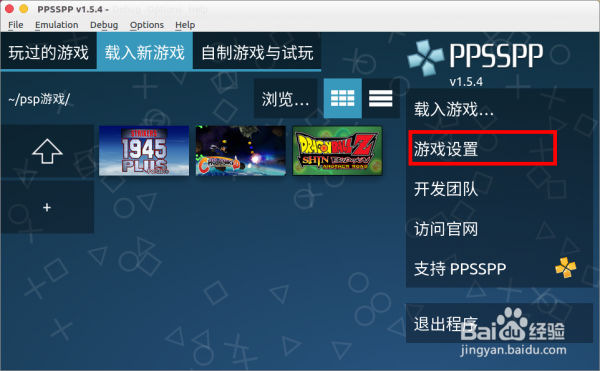Launch the space shooter game thumbnail

point(241,151)
